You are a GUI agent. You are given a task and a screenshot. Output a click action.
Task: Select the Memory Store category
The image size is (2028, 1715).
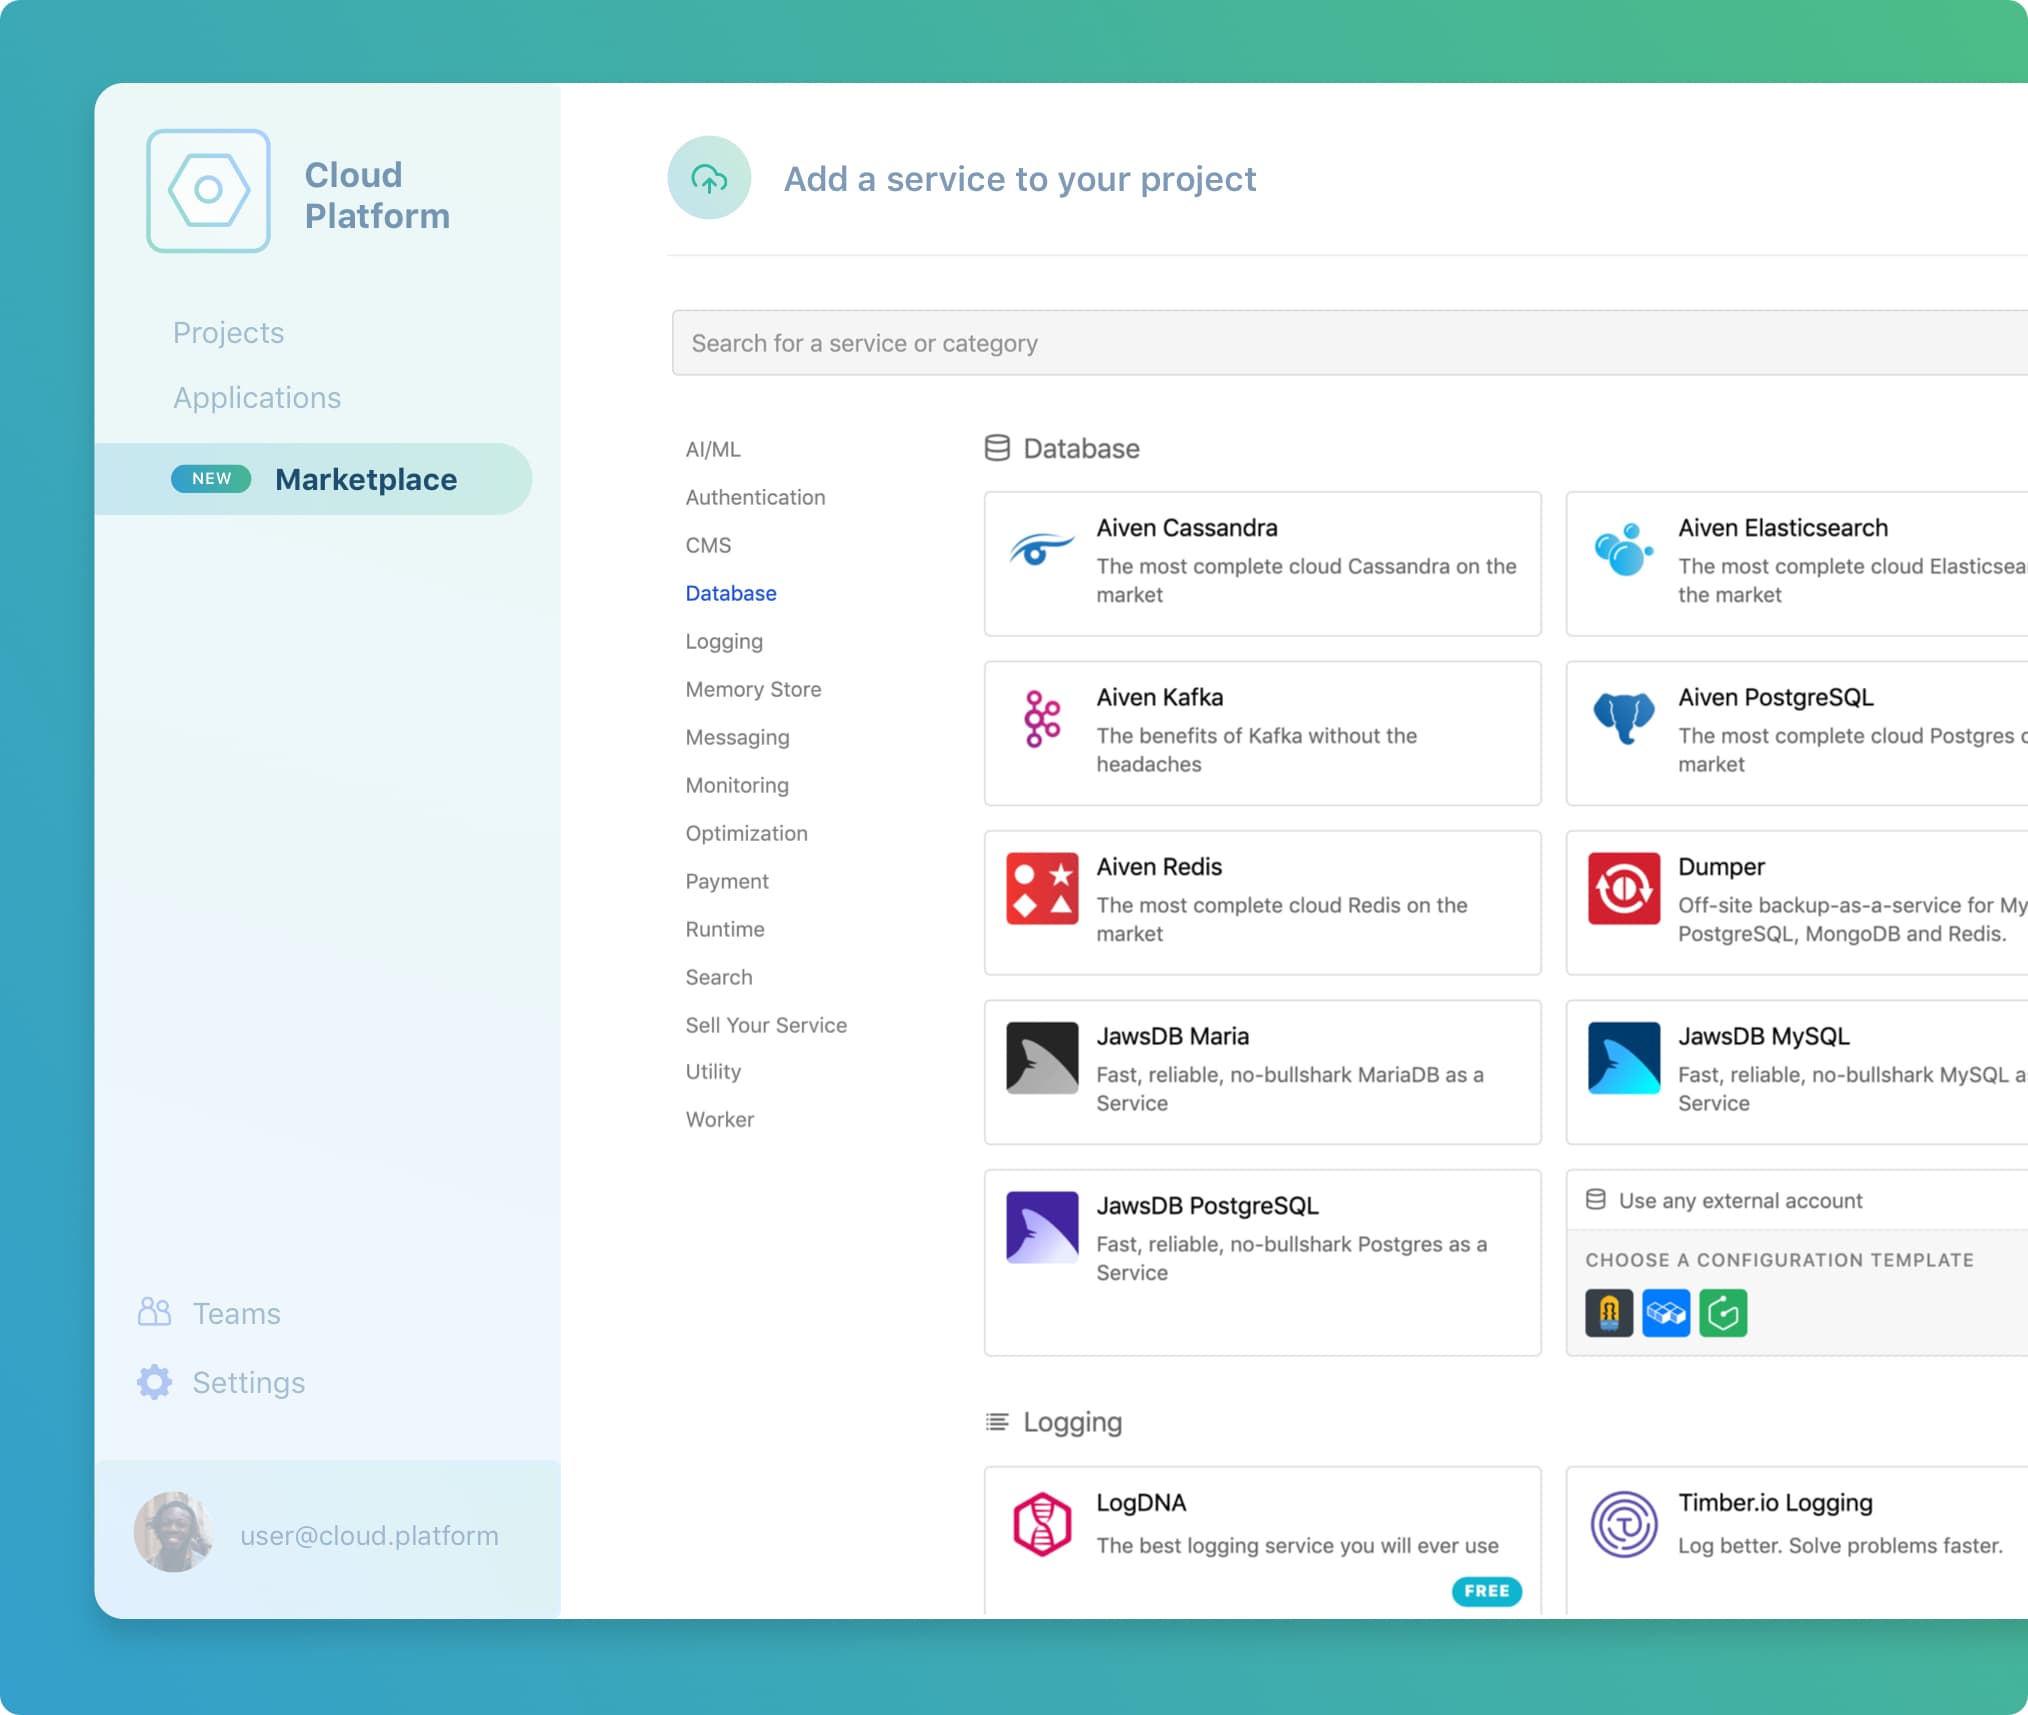point(753,689)
